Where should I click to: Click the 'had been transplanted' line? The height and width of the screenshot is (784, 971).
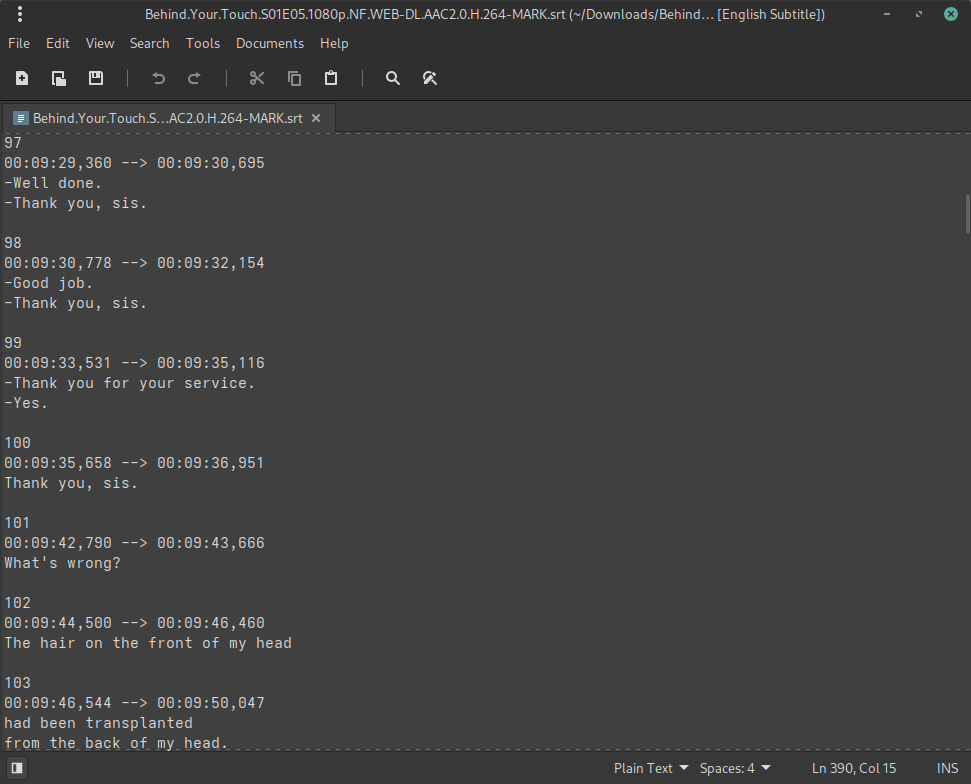click(x=98, y=723)
